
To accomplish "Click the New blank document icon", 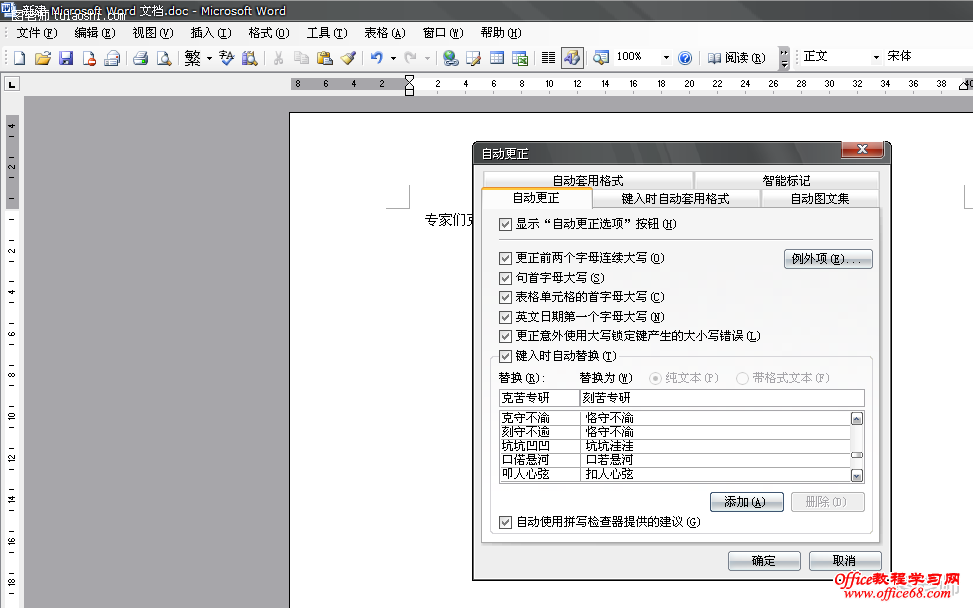I will [x=20, y=58].
